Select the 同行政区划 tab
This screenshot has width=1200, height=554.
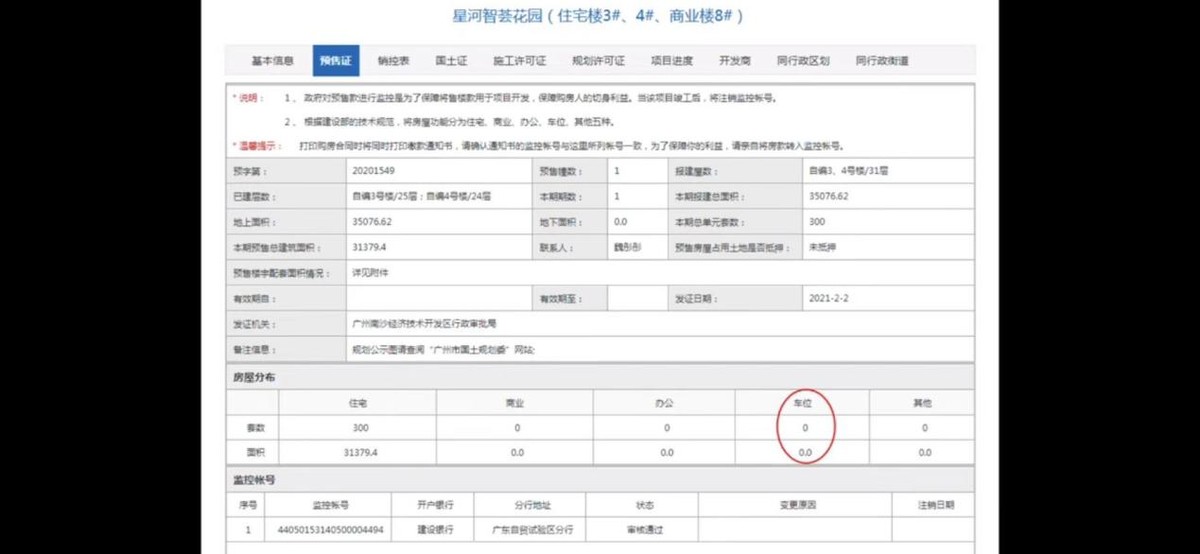[803, 61]
